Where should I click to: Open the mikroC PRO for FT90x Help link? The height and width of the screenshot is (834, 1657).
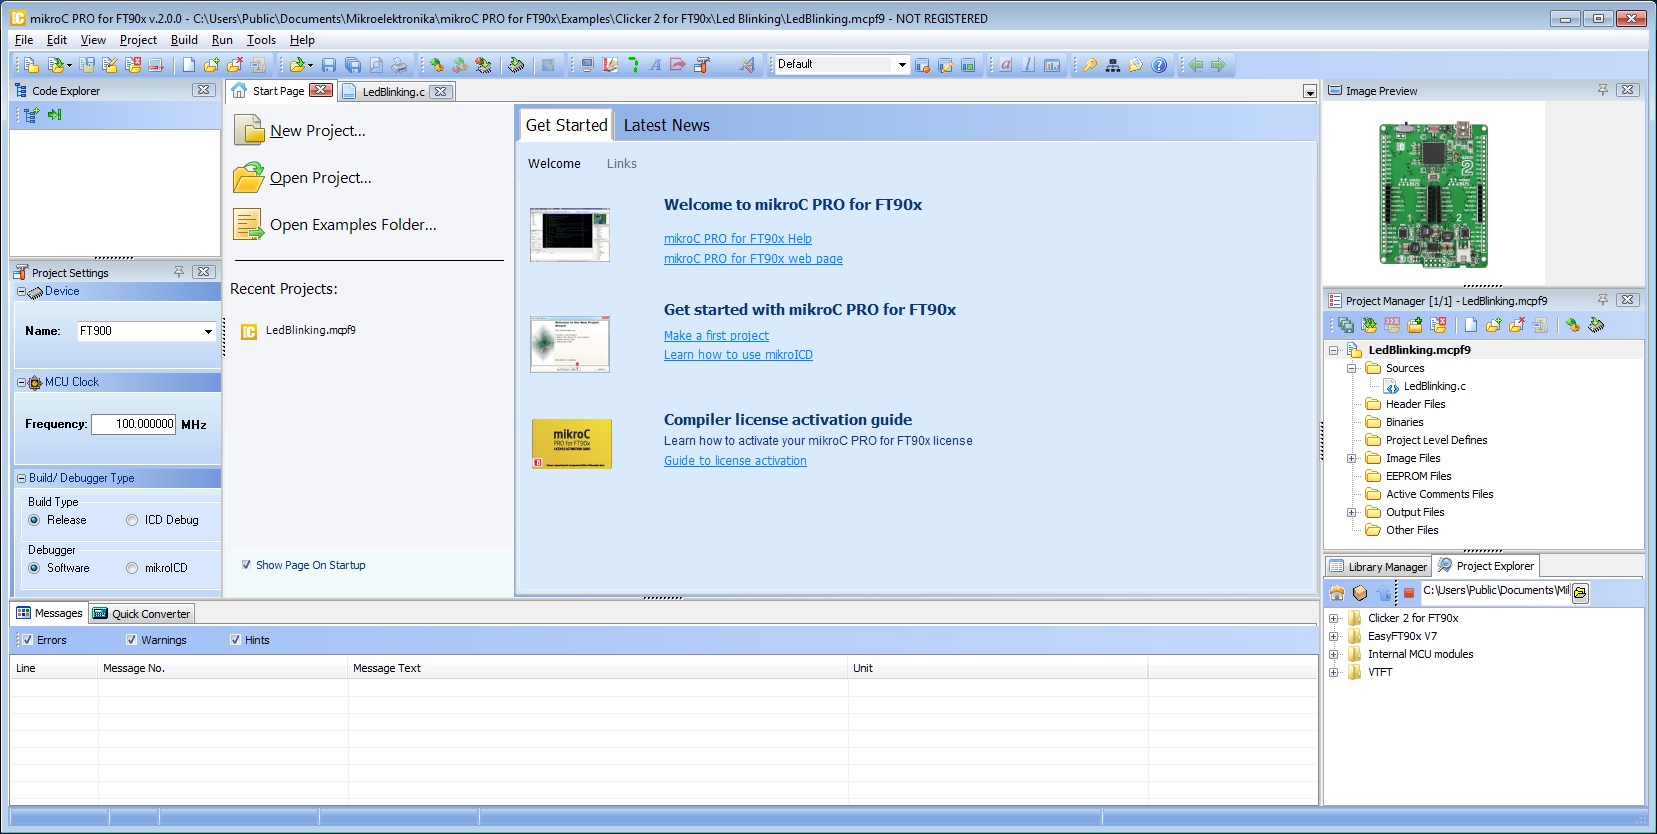coord(737,239)
